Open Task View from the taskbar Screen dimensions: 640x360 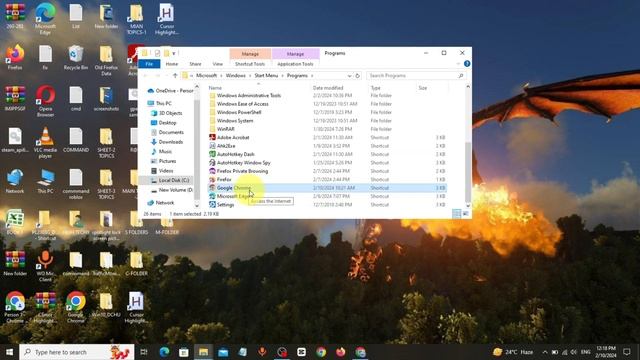144,352
